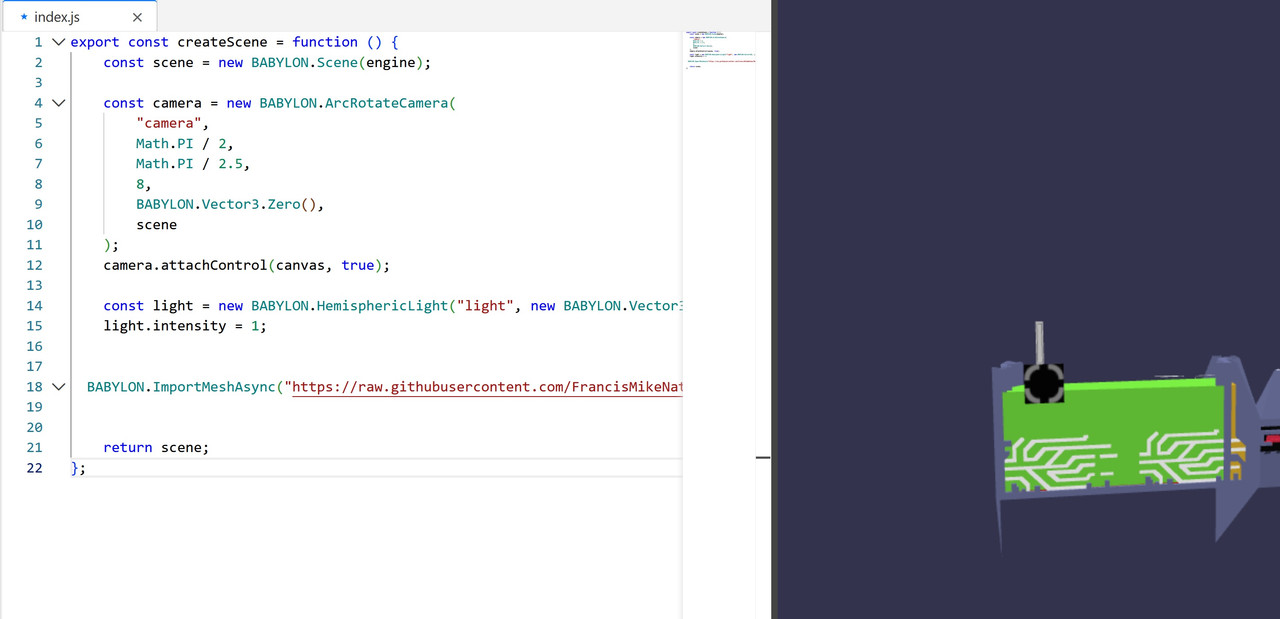Select the index.js editor tab
This screenshot has width=1280, height=619.
tap(79, 17)
